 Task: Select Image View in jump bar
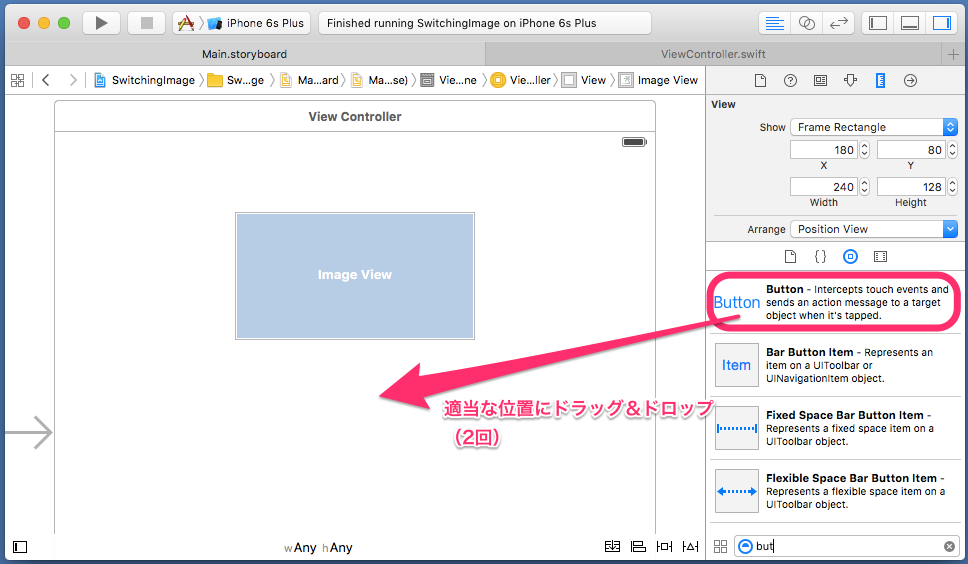coord(658,80)
